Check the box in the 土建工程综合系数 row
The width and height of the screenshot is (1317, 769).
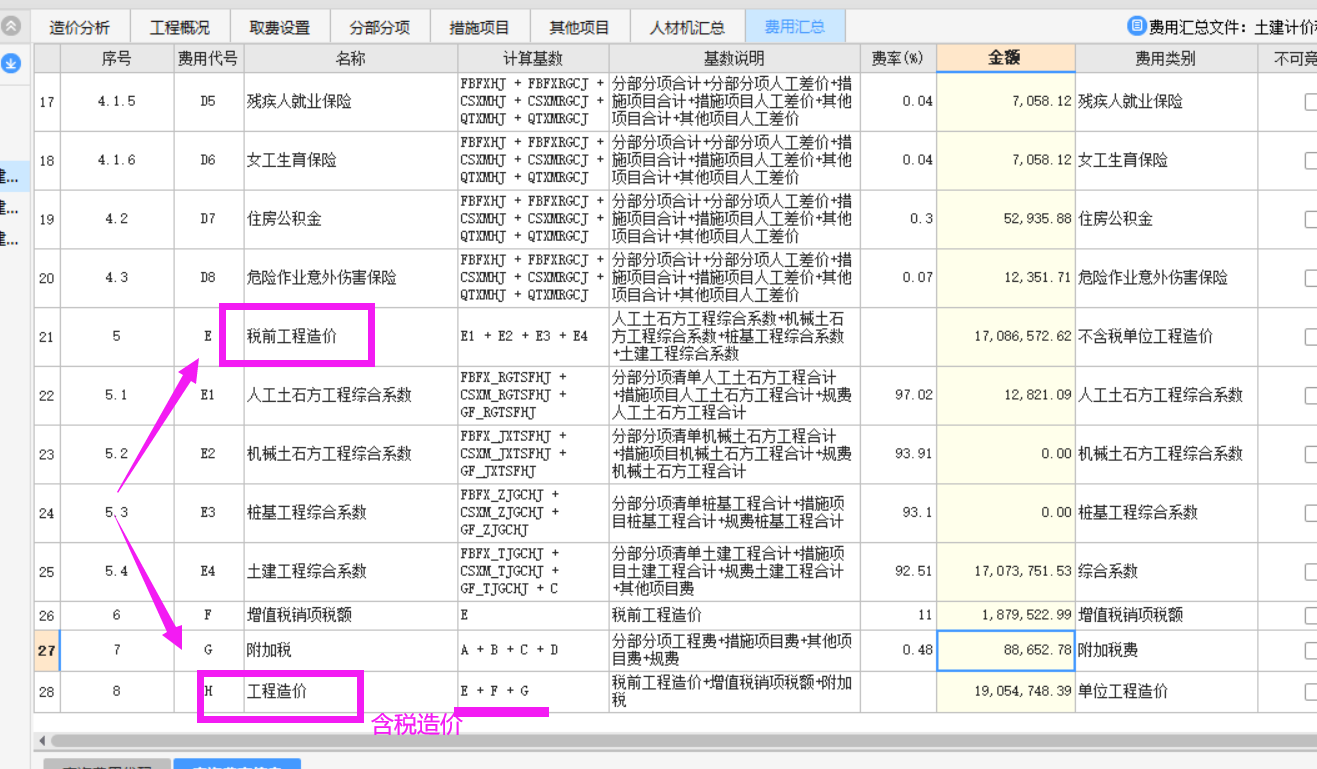click(1311, 572)
